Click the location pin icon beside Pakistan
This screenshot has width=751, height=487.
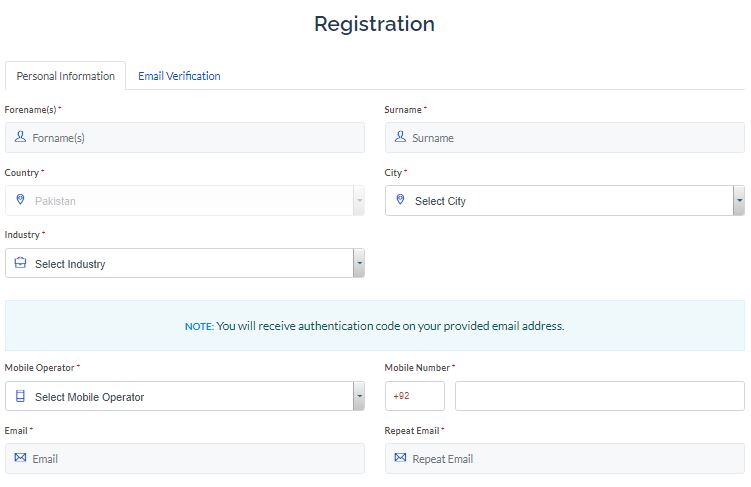pos(20,199)
